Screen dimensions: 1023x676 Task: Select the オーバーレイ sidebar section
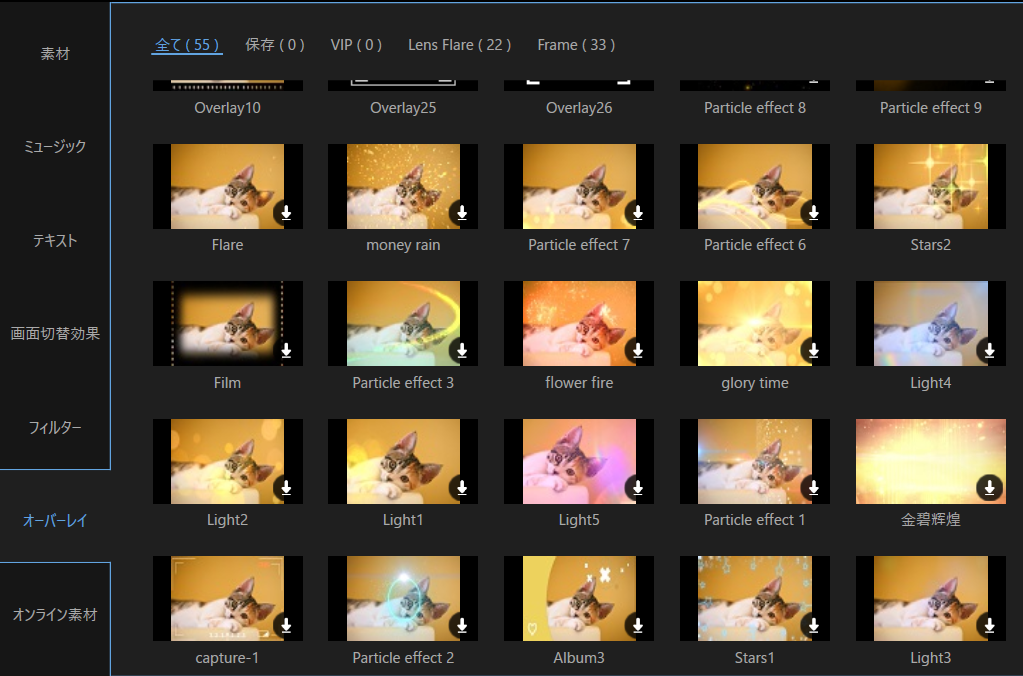coord(55,521)
